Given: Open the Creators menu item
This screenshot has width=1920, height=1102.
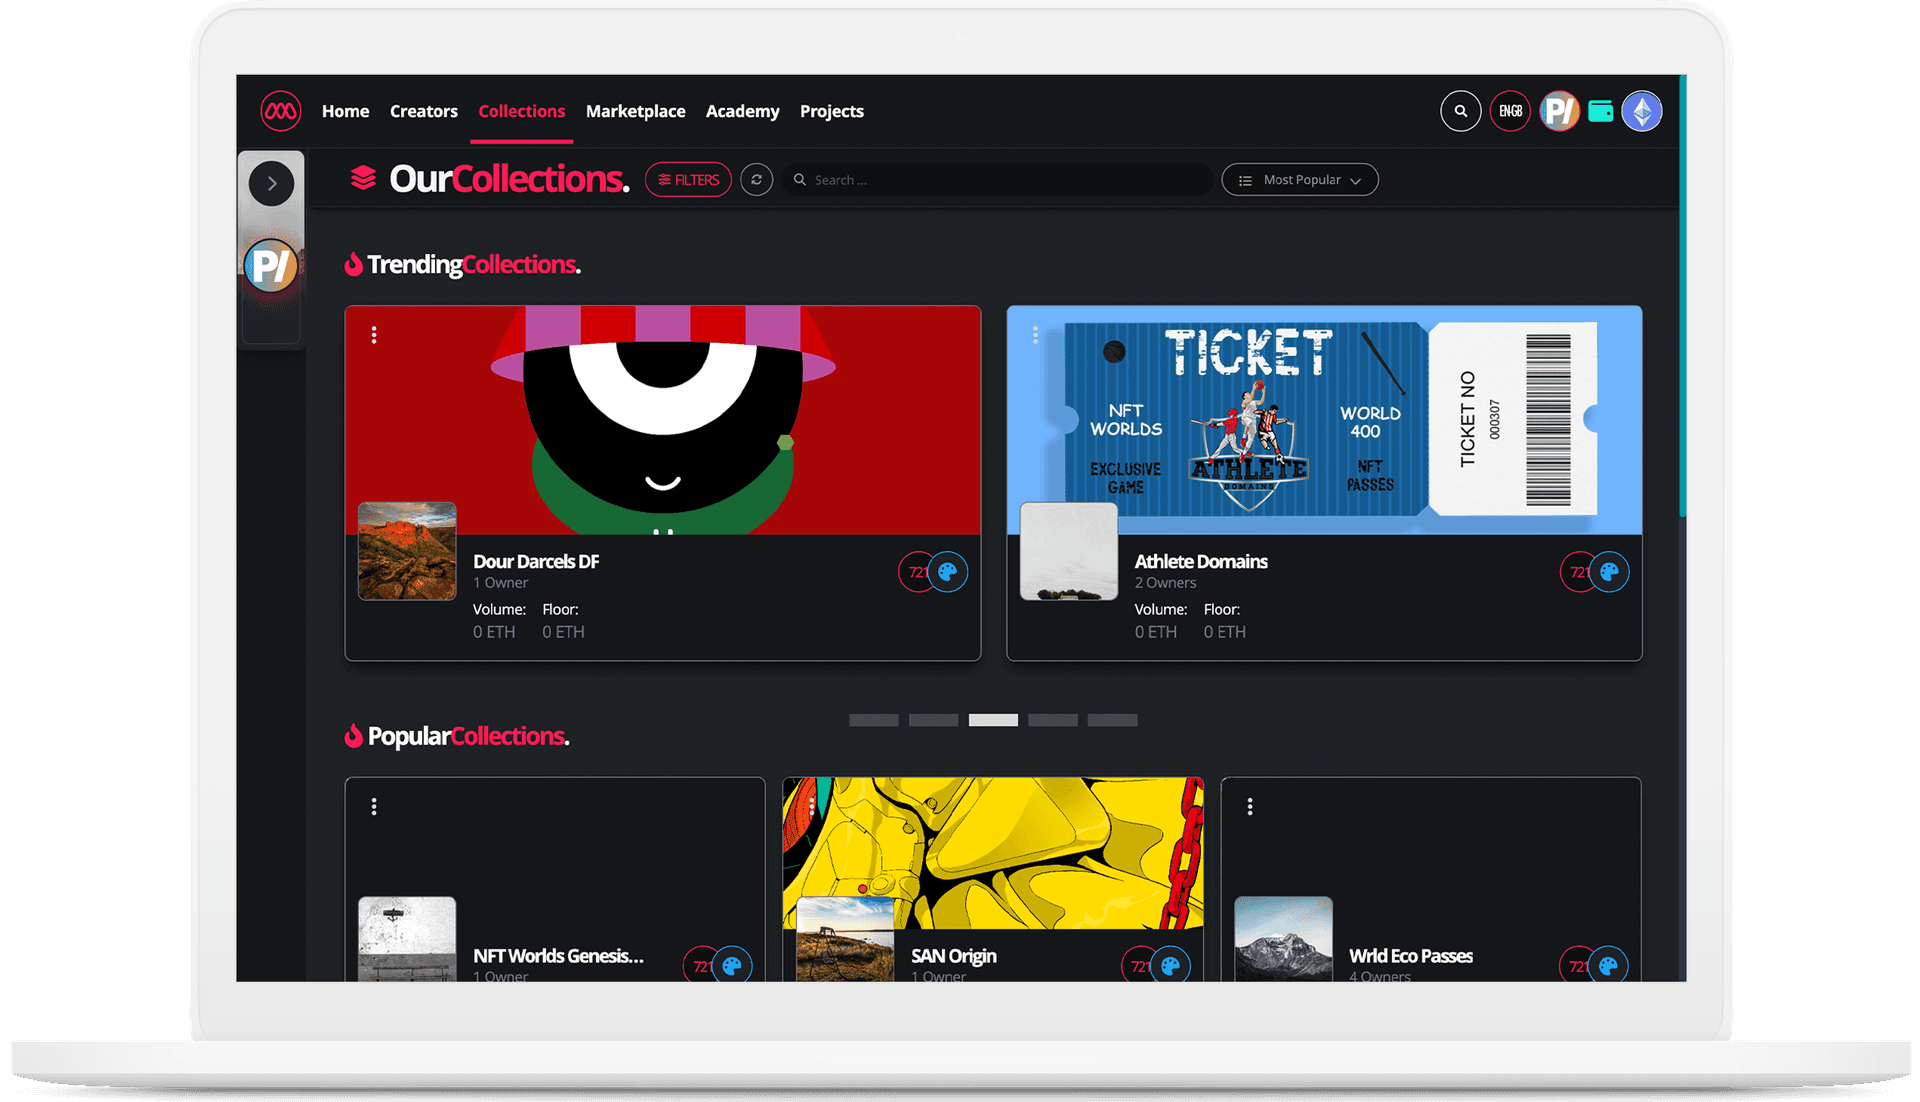Looking at the screenshot, I should pos(423,111).
